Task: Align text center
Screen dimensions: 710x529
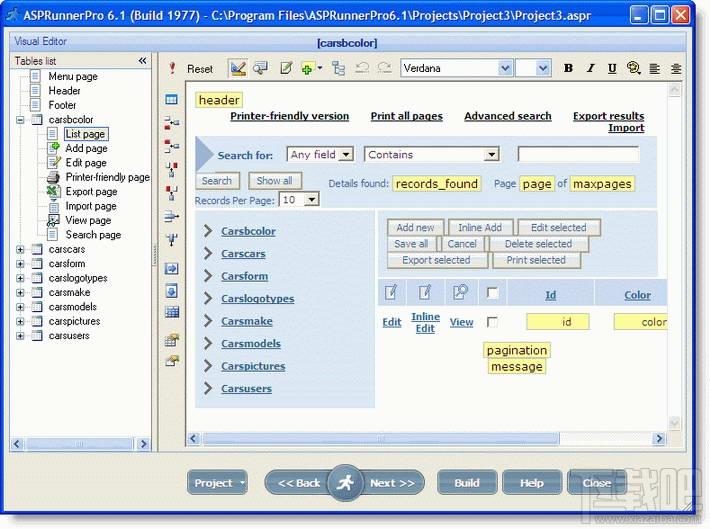Action: (676, 69)
